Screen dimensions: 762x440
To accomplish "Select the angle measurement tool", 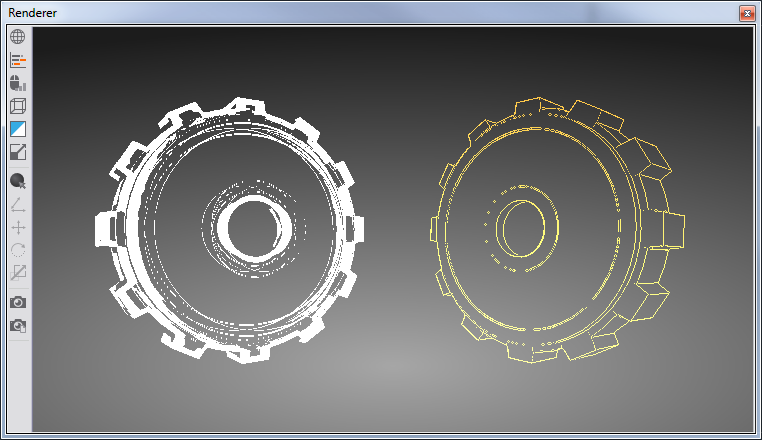I will click(x=18, y=205).
